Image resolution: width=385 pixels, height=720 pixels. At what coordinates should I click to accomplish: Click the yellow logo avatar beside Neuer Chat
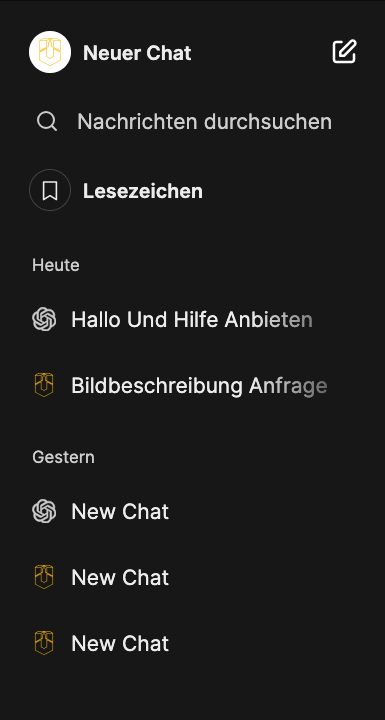(50, 52)
